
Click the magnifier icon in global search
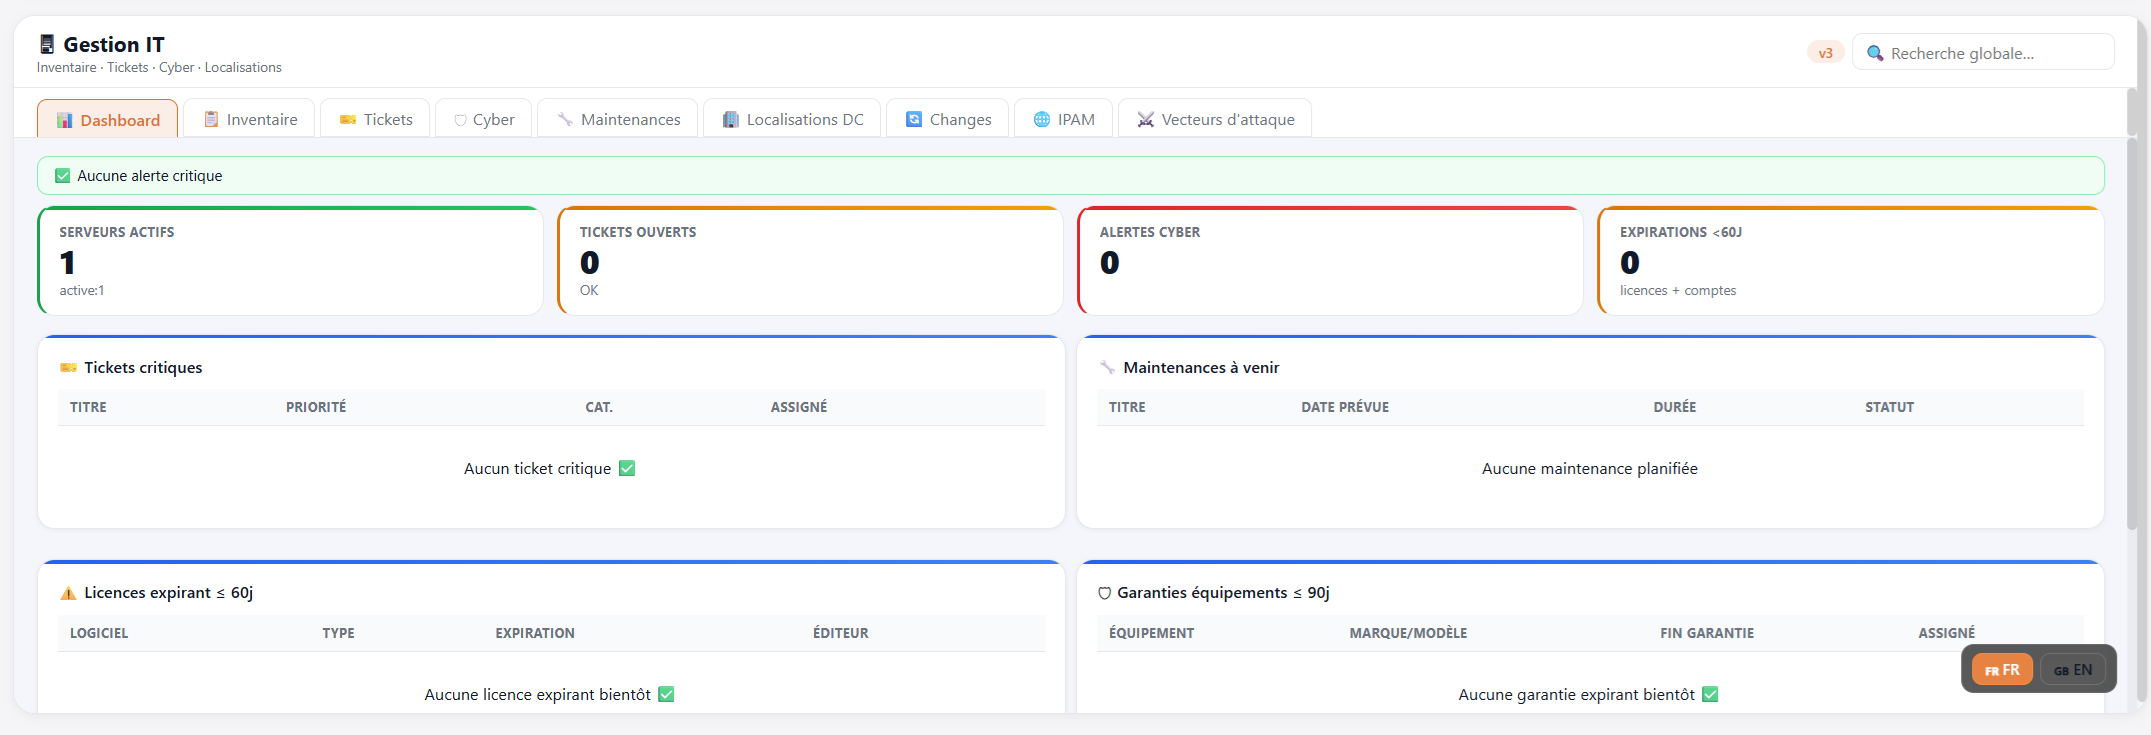coord(1875,53)
